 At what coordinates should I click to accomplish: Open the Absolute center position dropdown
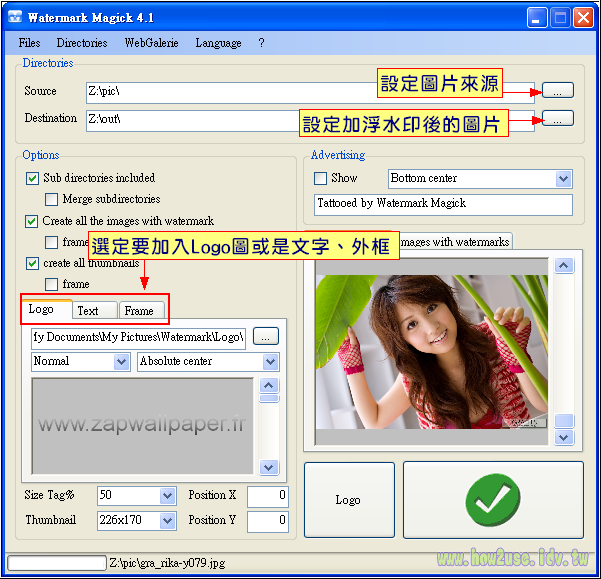point(271,362)
